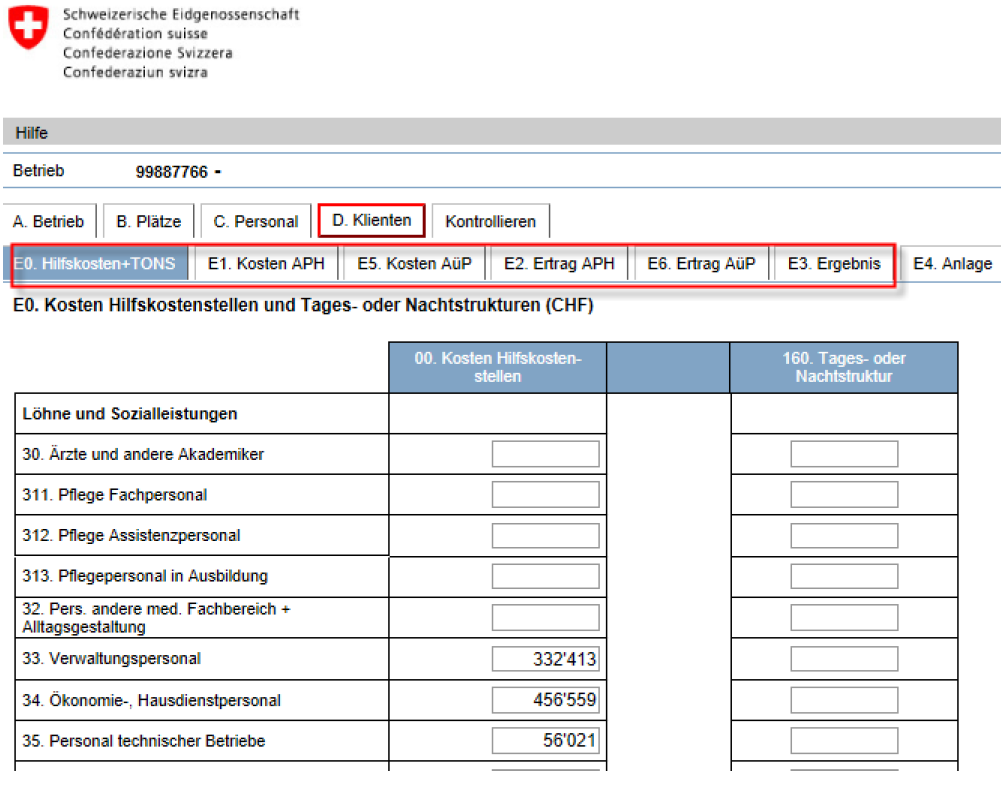Edit the Verwaltungspersonal value 332'413
The image size is (1006, 804).
click(x=545, y=659)
